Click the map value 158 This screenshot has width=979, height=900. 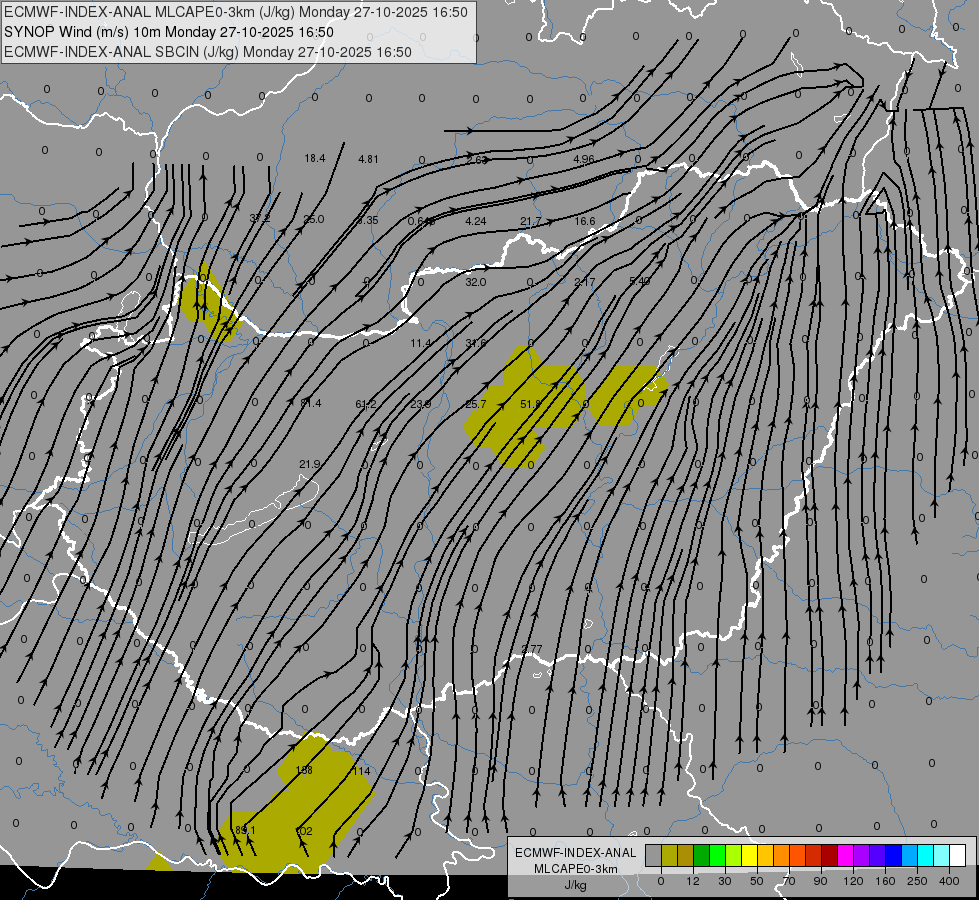pos(303,770)
